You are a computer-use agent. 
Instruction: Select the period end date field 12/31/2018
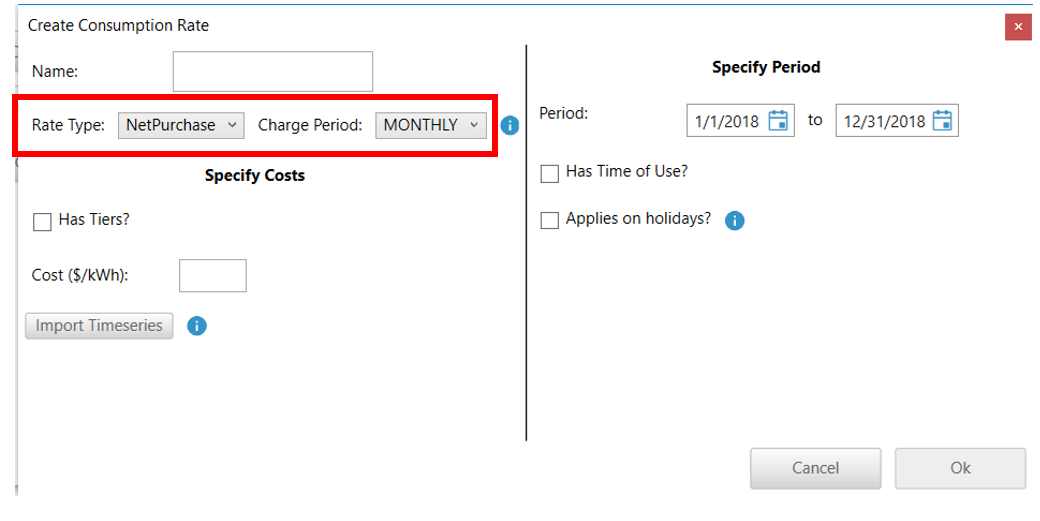(x=884, y=121)
